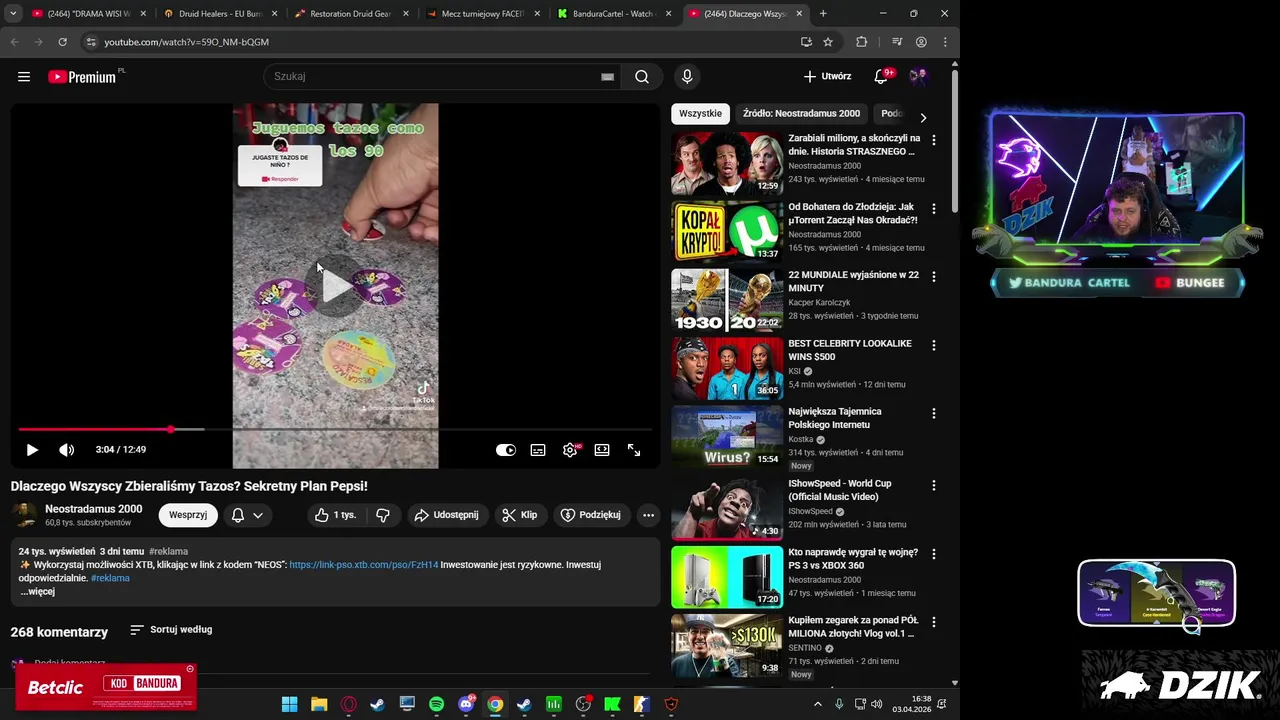Switch to BanduraCartel Kick tab

click(x=614, y=14)
